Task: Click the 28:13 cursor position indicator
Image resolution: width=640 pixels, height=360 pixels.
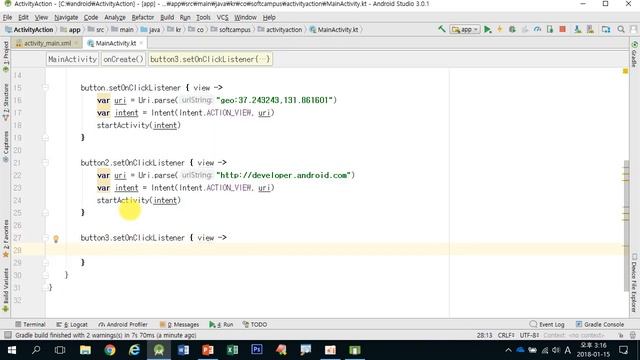Action: coord(484,335)
